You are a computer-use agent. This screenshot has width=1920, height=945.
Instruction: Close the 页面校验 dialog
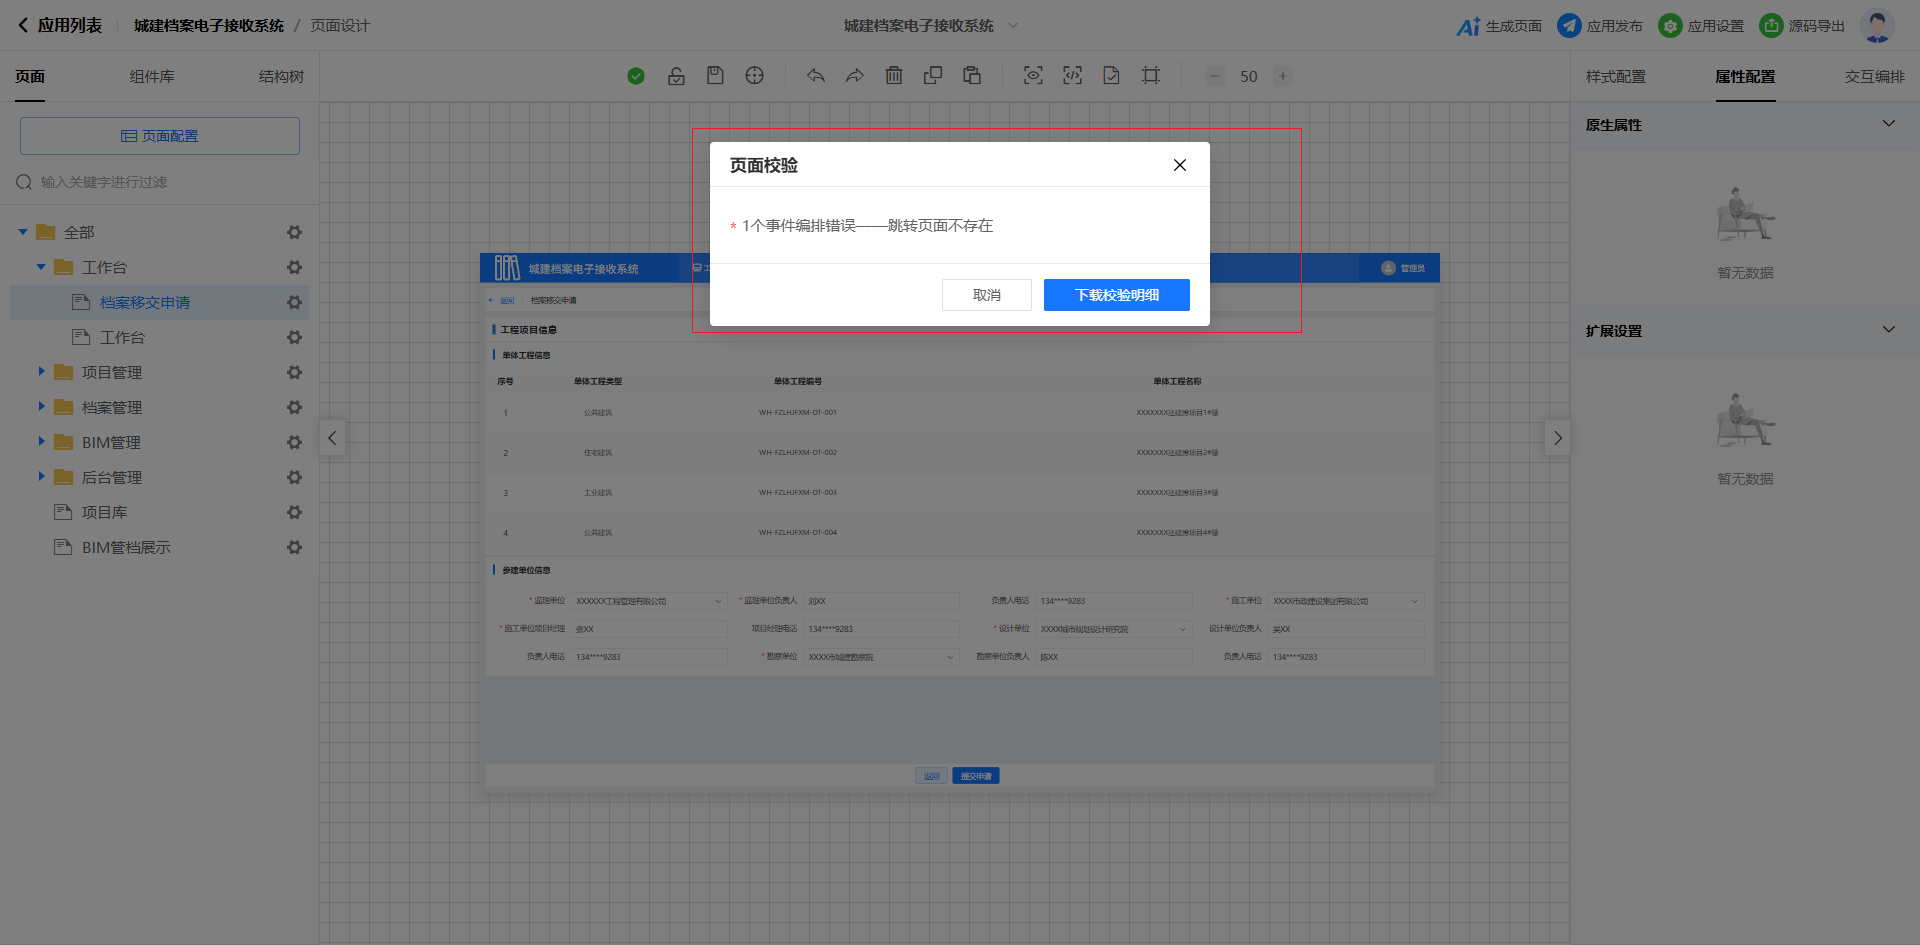point(1180,165)
